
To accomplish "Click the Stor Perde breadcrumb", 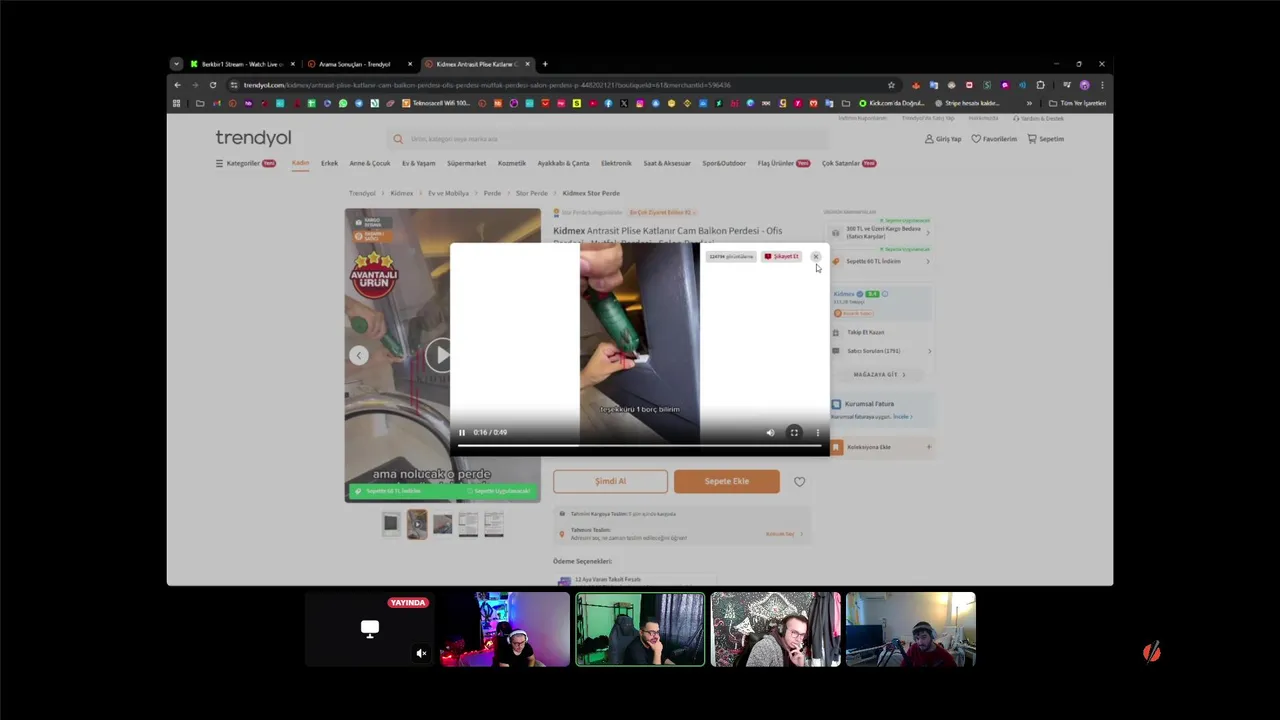I will (x=532, y=193).
